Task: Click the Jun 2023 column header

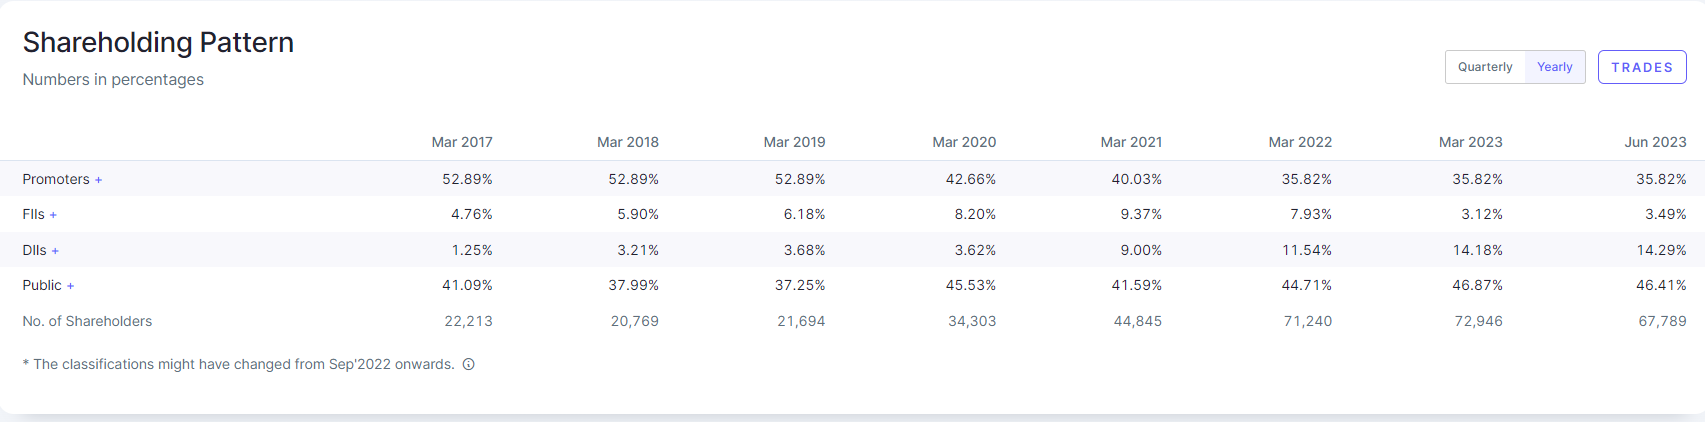Action: tap(1655, 142)
